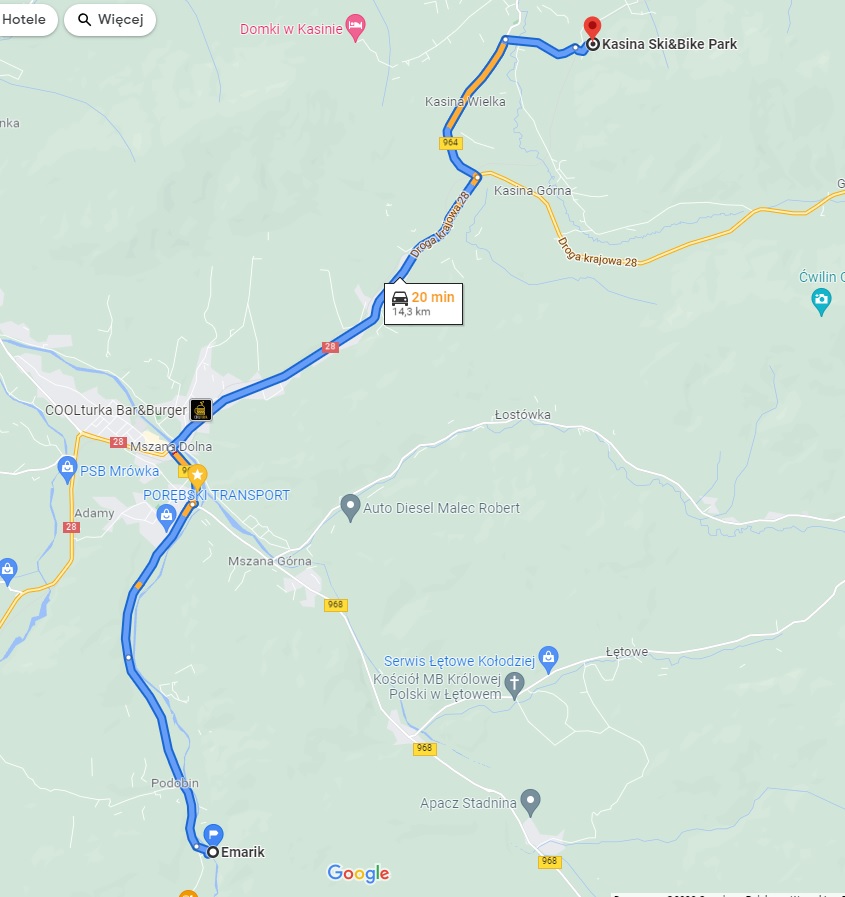Select the yellow star saved place marker
Image resolution: width=845 pixels, height=897 pixels.
click(197, 476)
